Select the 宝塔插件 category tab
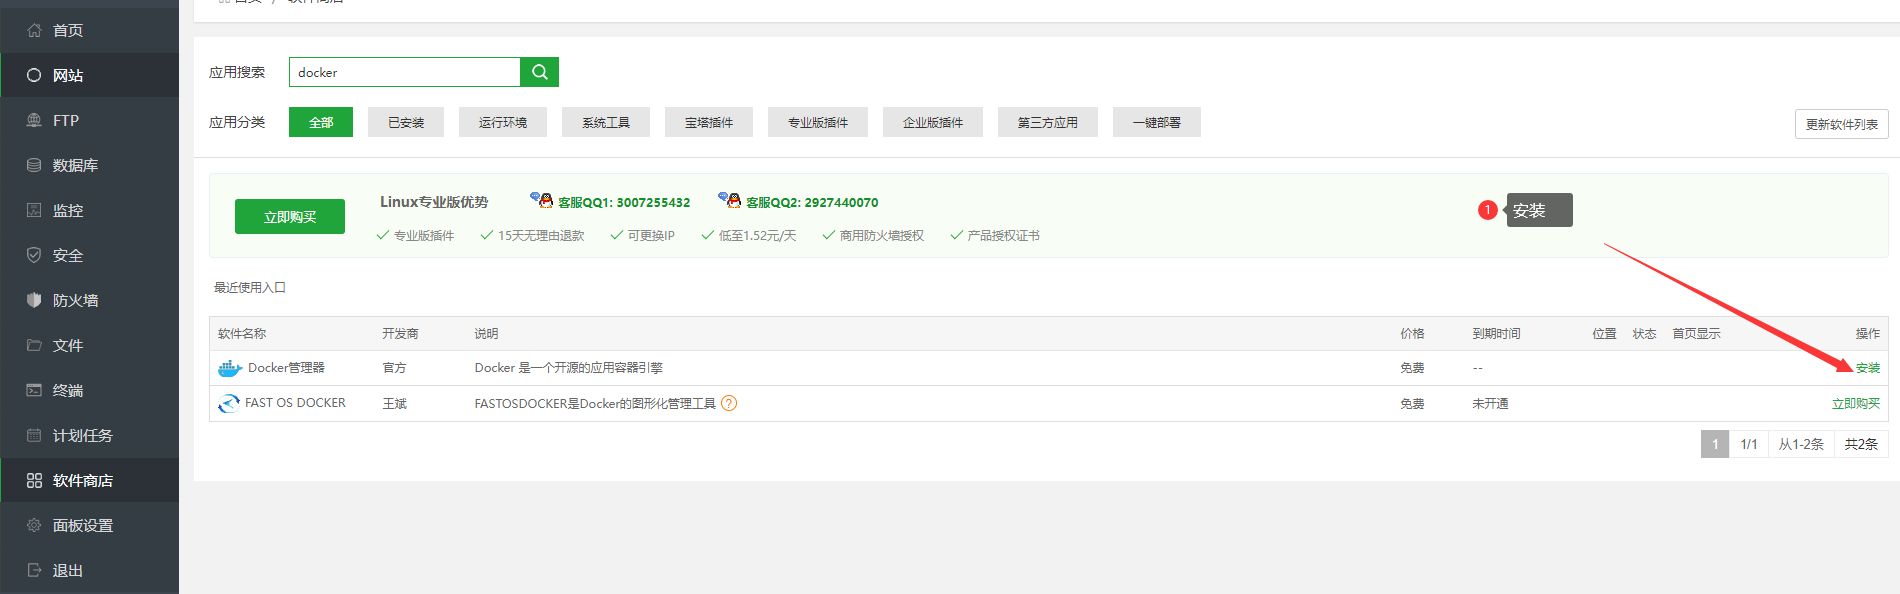This screenshot has width=1900, height=594. click(709, 122)
